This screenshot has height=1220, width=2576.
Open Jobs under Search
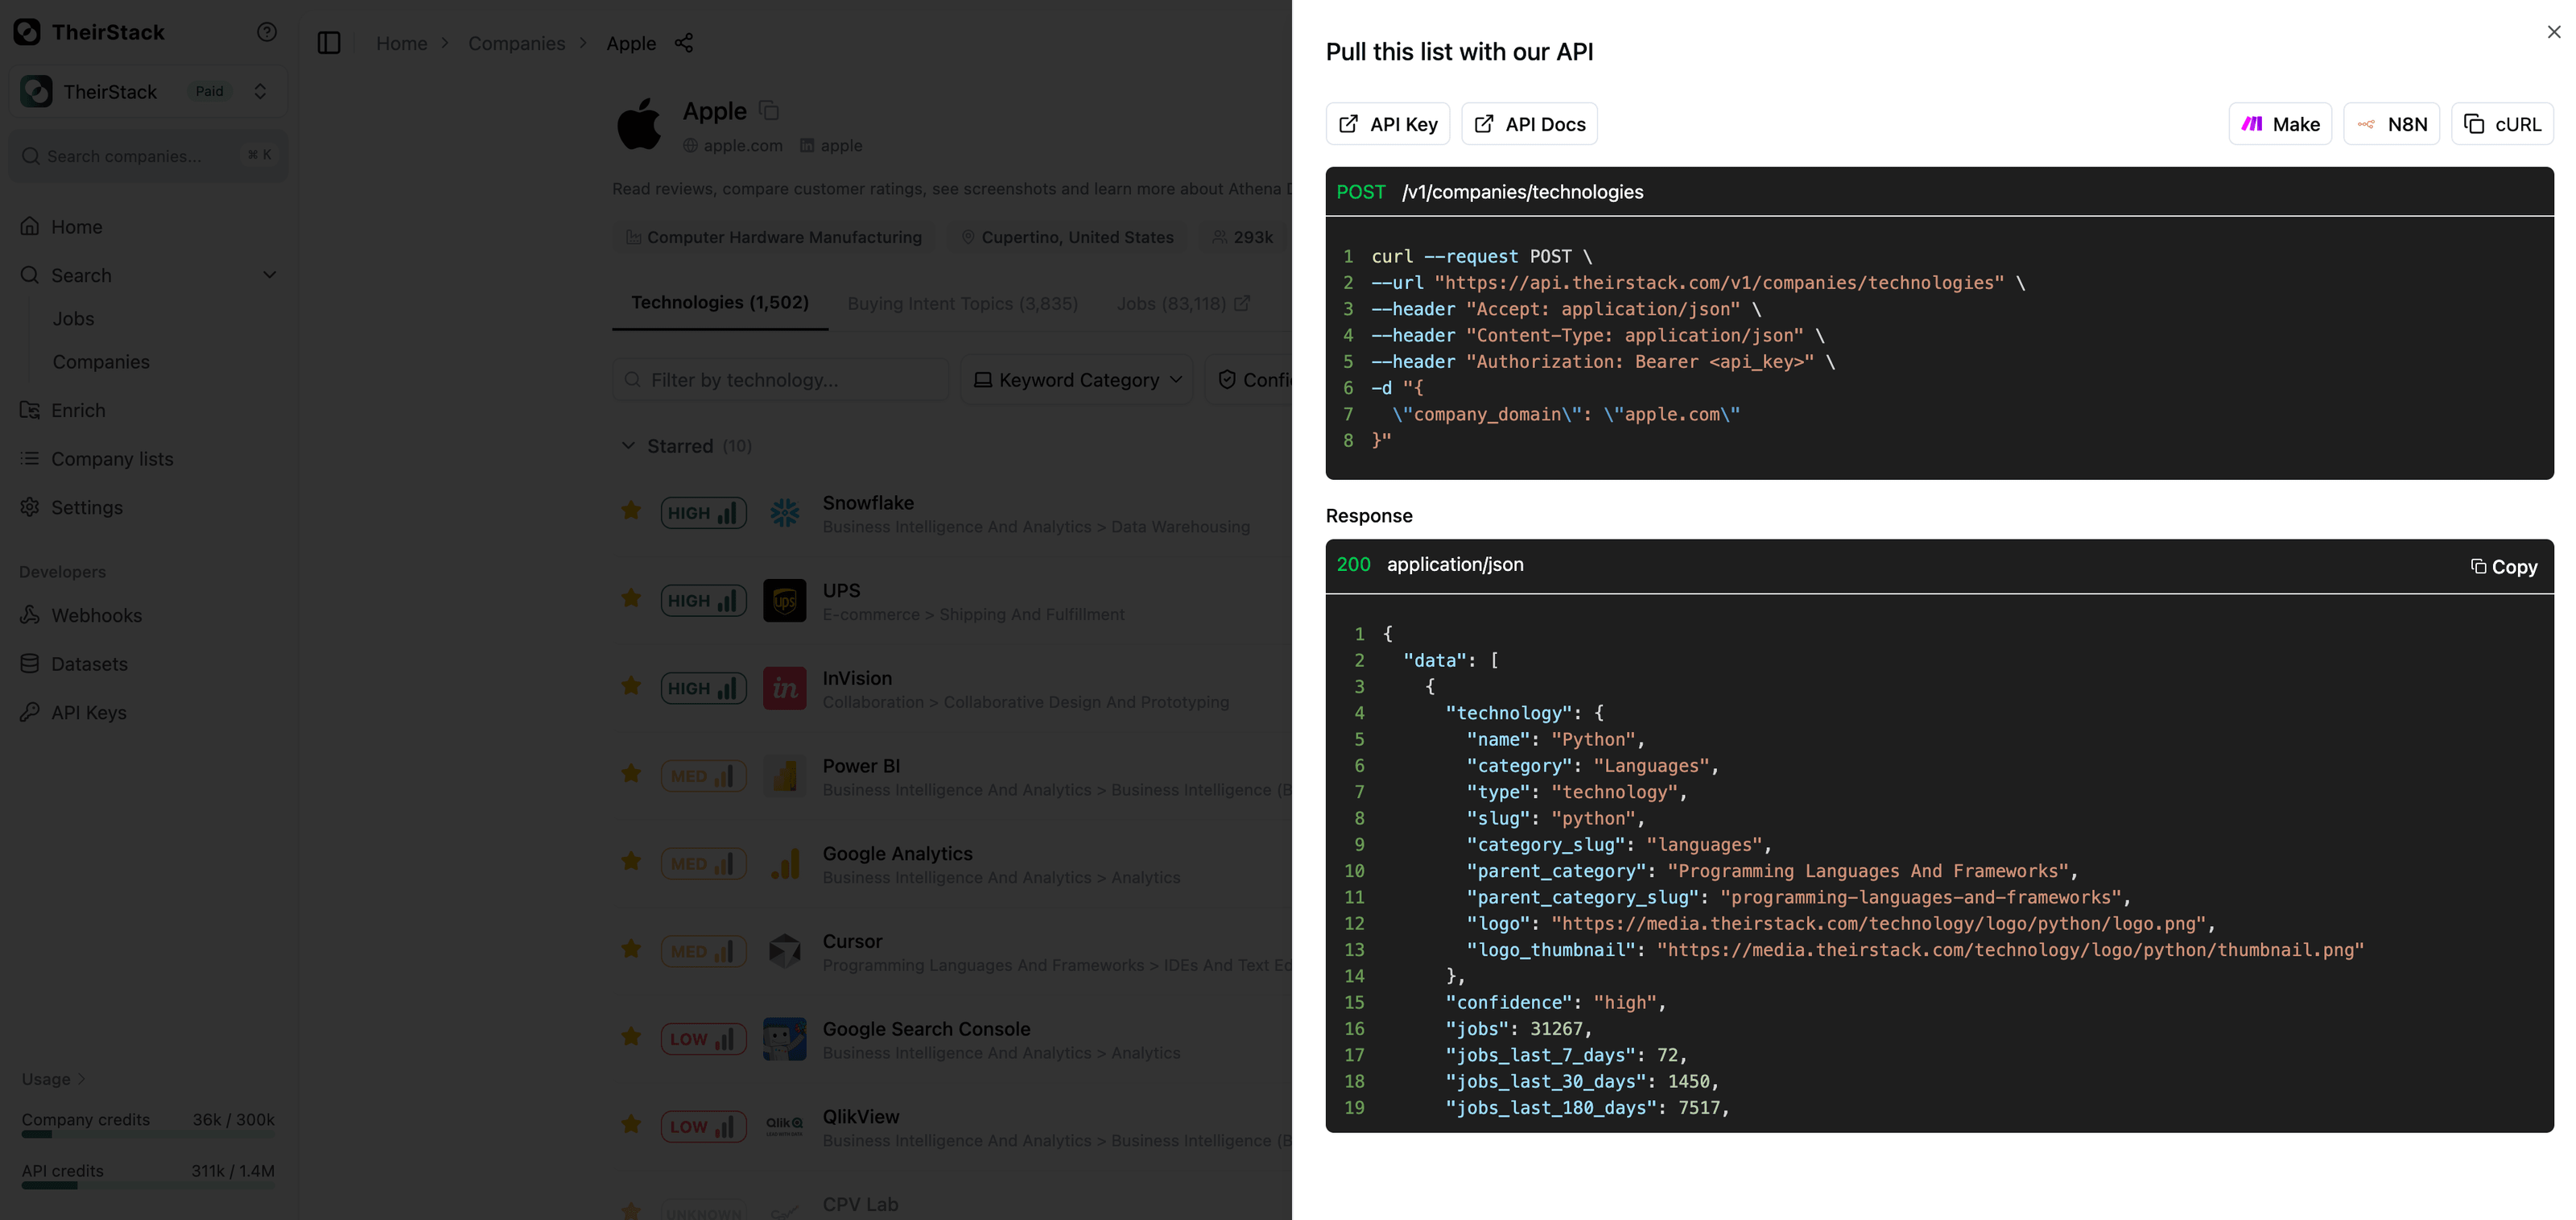73,319
